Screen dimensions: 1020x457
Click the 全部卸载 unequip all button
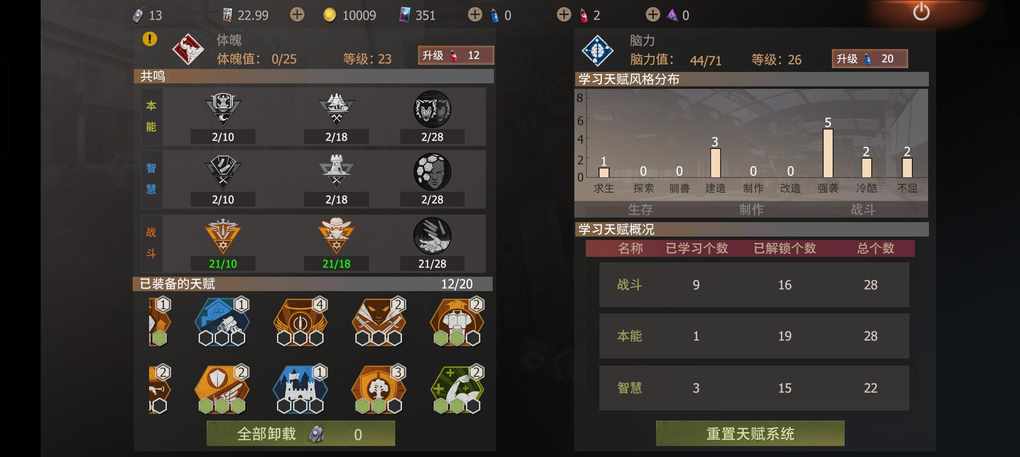(301, 434)
